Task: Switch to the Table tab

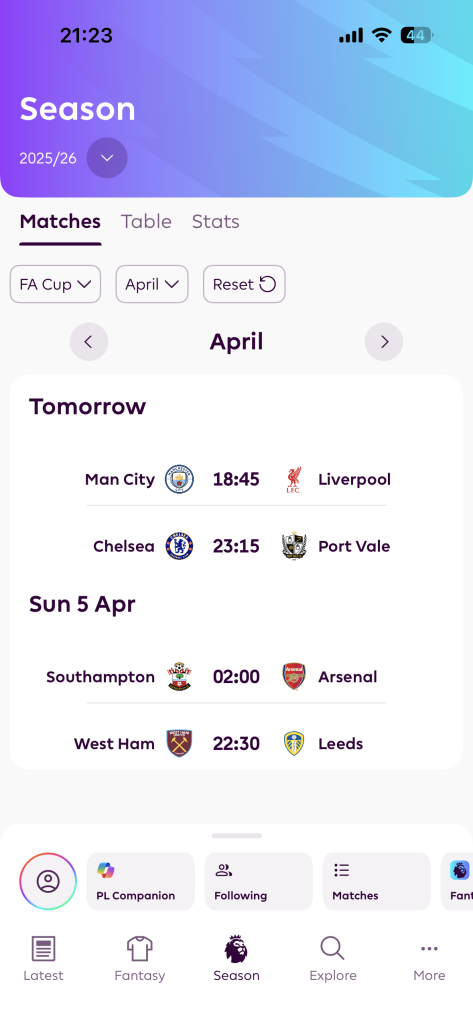Action: point(146,221)
